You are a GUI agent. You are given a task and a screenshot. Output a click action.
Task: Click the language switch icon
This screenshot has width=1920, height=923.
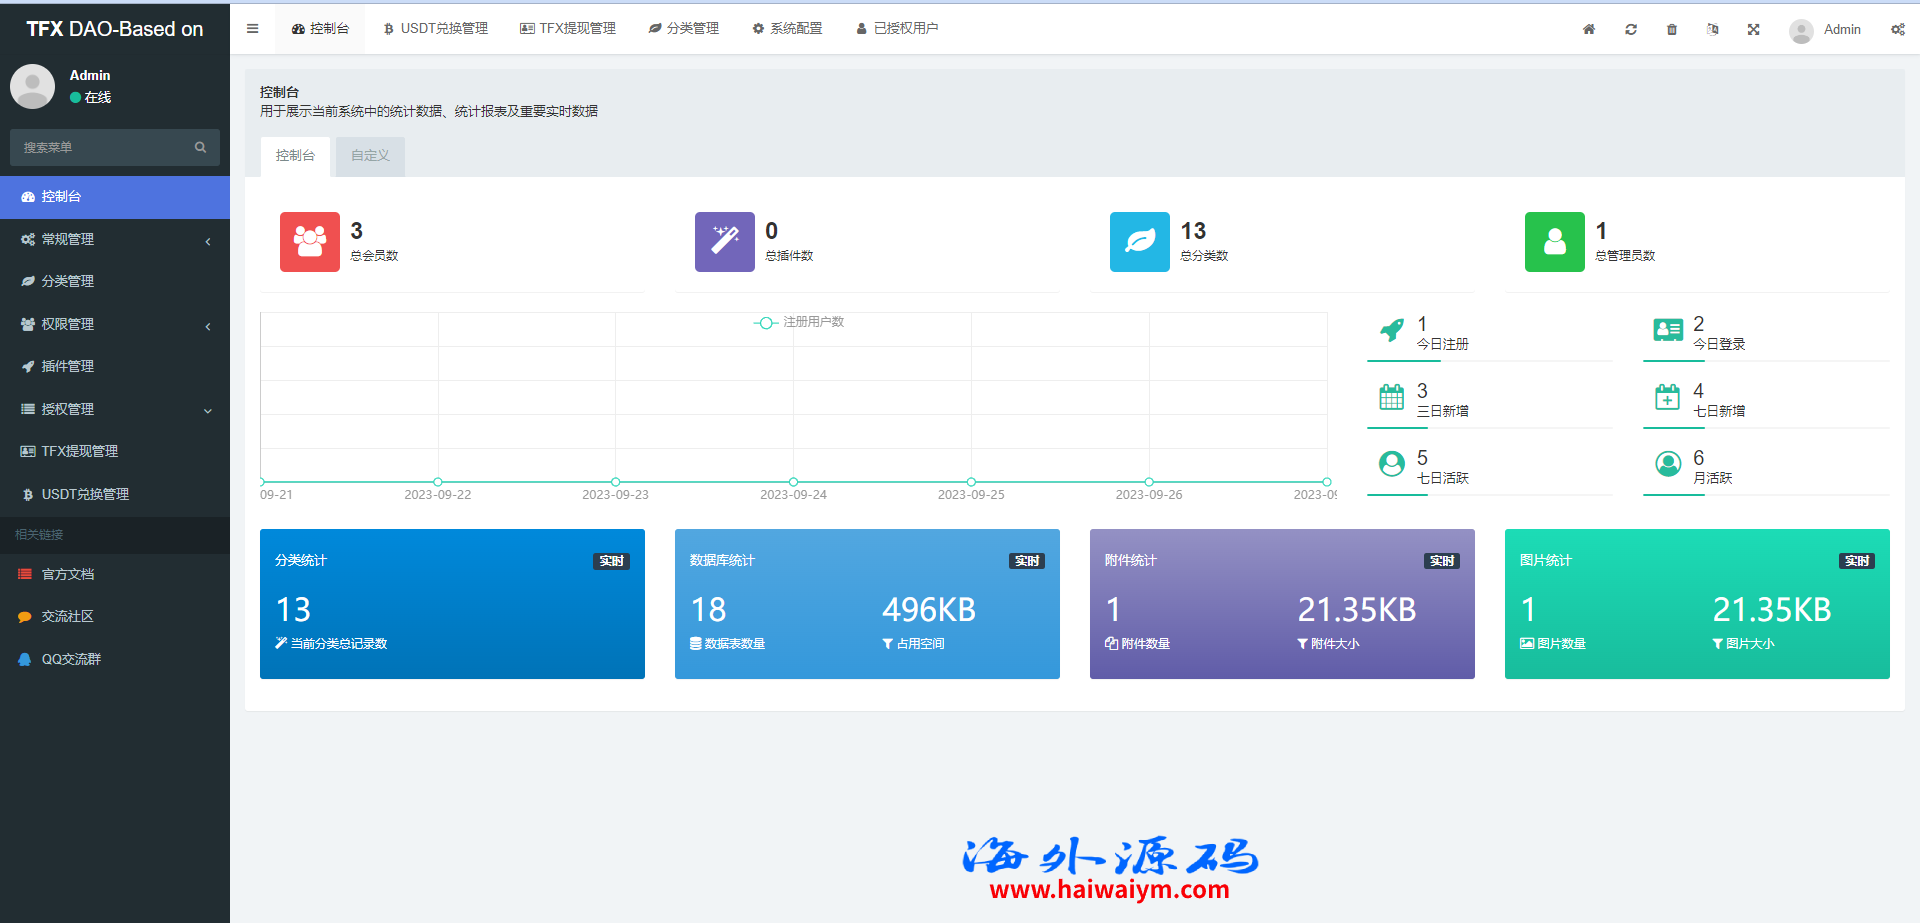coord(1713,29)
